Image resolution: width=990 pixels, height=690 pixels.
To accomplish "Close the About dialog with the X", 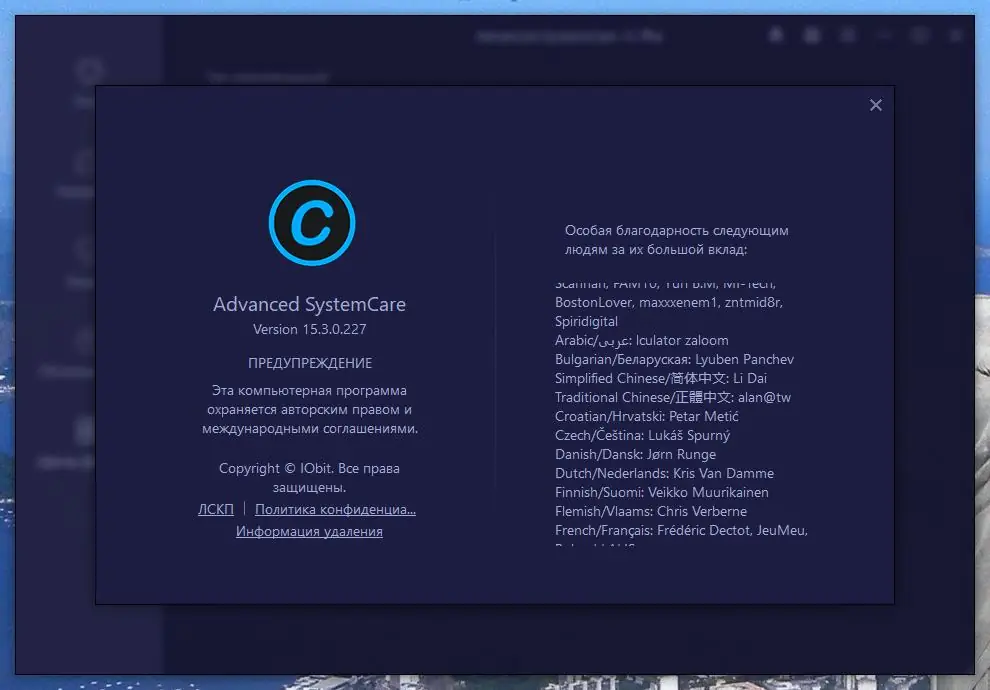I will pos(876,105).
